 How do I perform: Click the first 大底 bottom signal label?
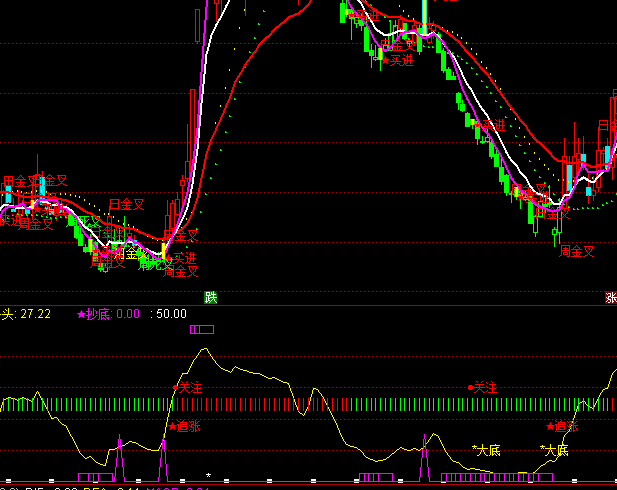(486, 451)
